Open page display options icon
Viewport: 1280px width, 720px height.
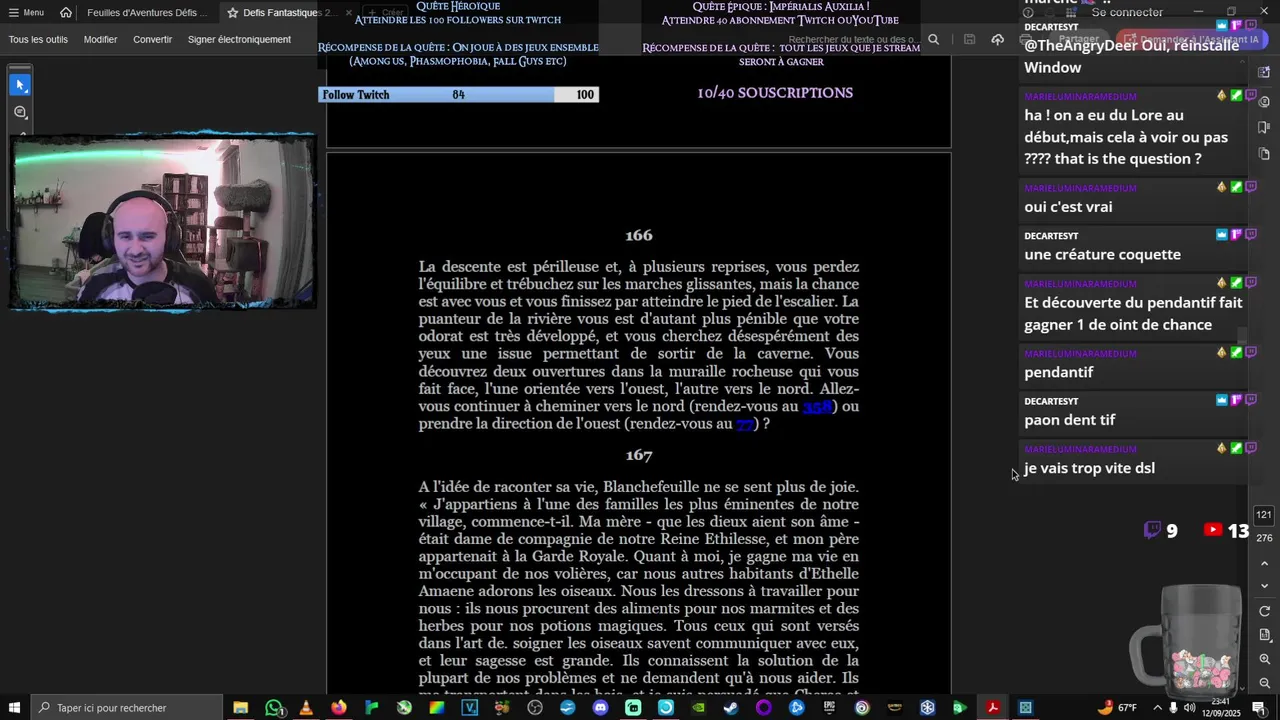[x=1264, y=635]
